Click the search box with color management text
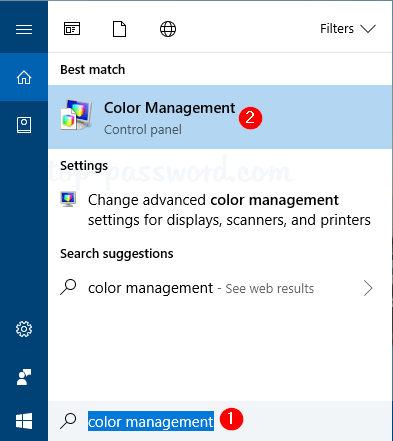The height and width of the screenshot is (441, 393). pyautogui.click(x=220, y=421)
